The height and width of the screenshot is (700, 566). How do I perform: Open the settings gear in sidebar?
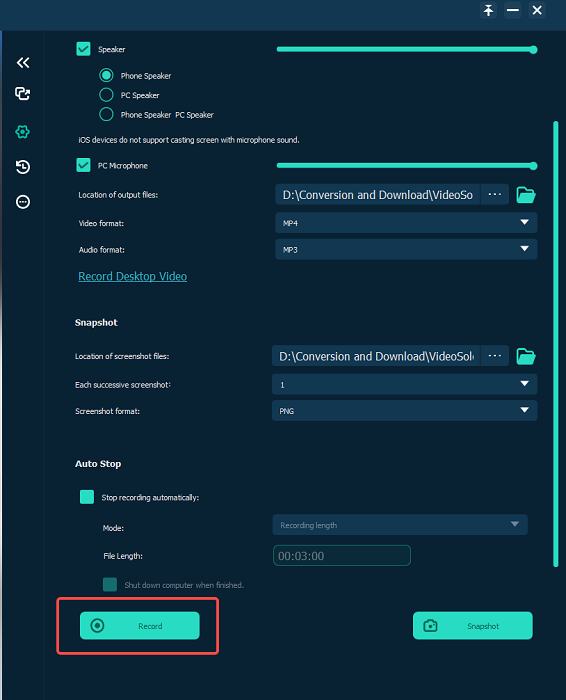tap(23, 132)
